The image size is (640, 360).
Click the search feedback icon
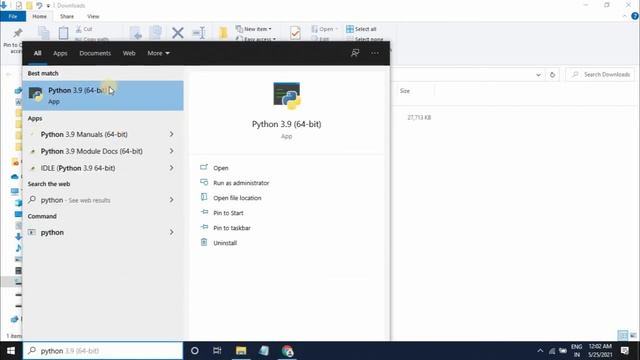point(355,53)
